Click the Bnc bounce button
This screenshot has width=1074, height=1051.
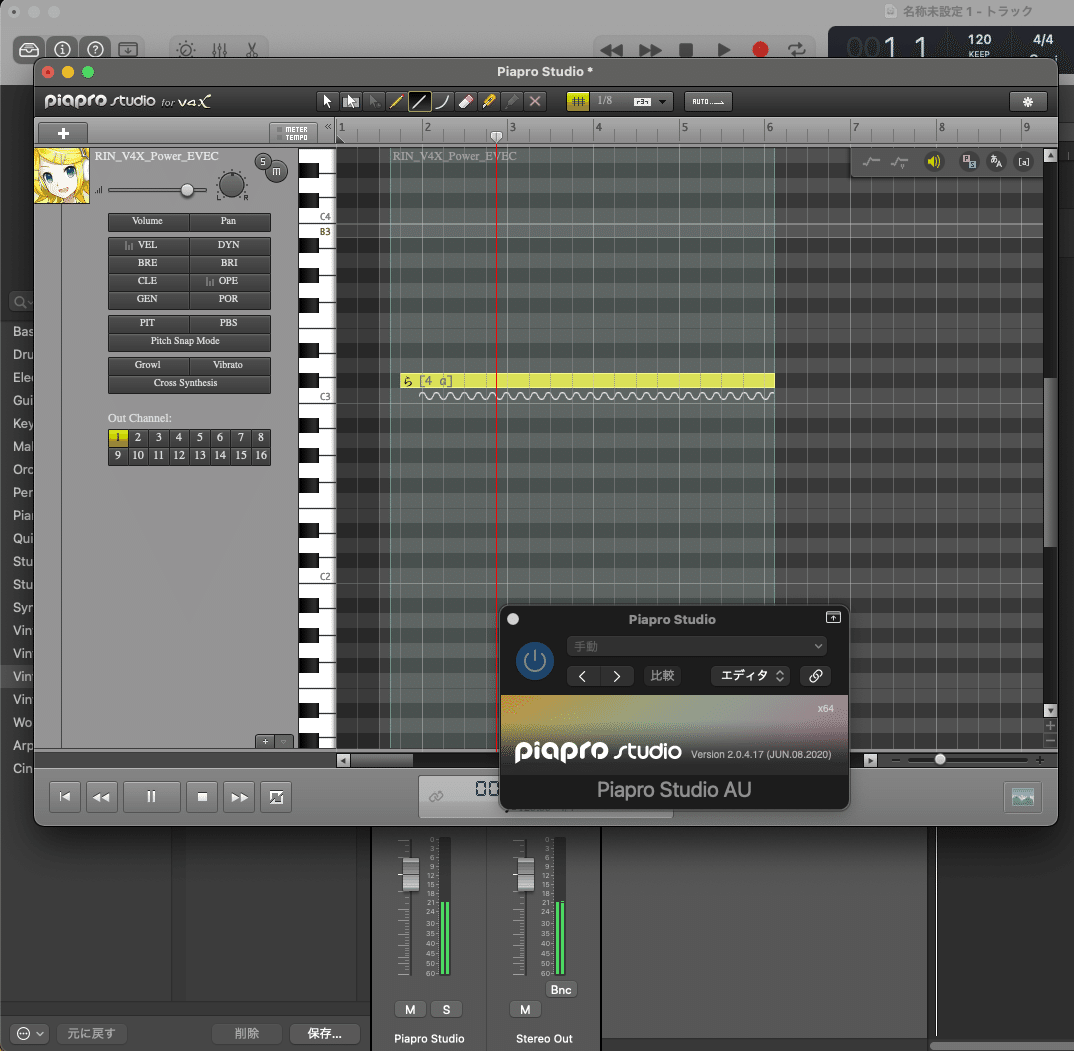[x=561, y=989]
